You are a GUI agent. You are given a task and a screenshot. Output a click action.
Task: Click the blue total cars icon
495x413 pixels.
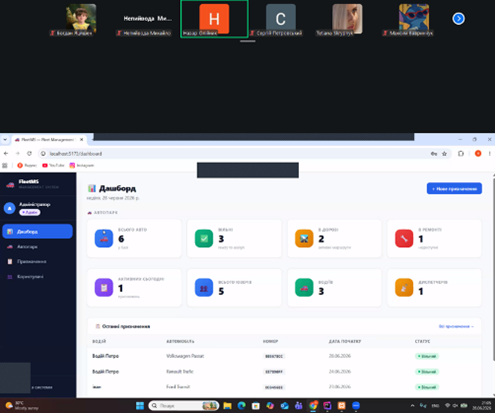tap(104, 239)
